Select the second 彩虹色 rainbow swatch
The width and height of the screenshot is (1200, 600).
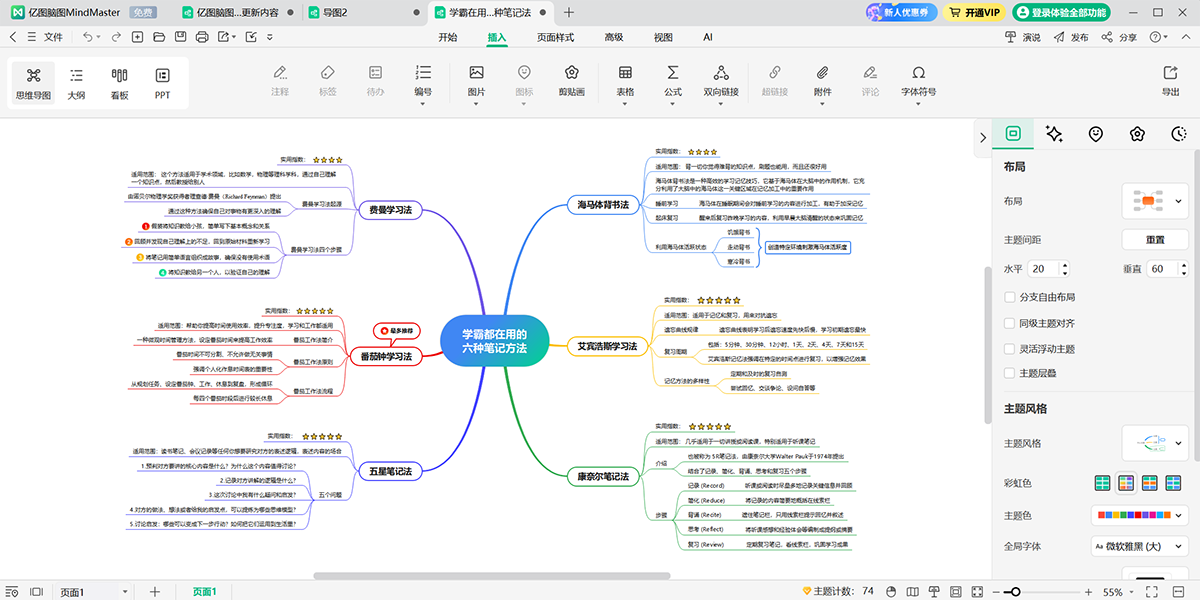coord(1125,483)
